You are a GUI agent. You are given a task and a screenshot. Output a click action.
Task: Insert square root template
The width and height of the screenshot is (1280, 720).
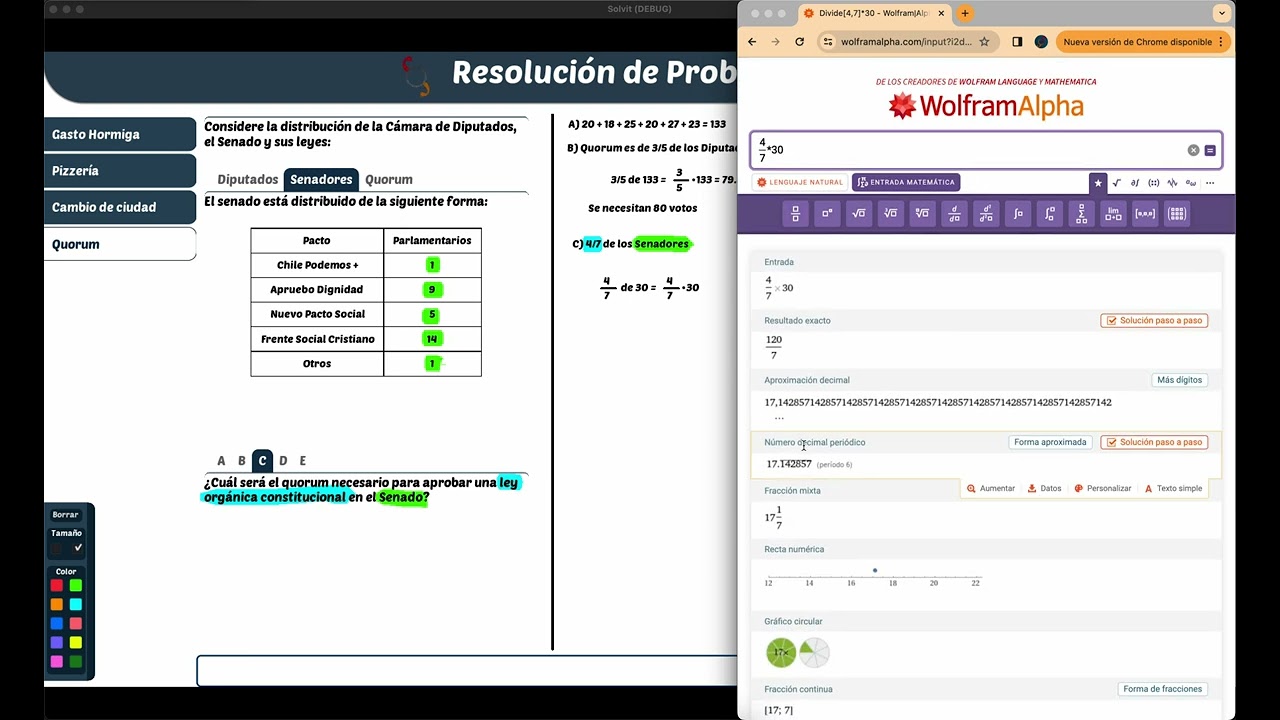(x=858, y=213)
